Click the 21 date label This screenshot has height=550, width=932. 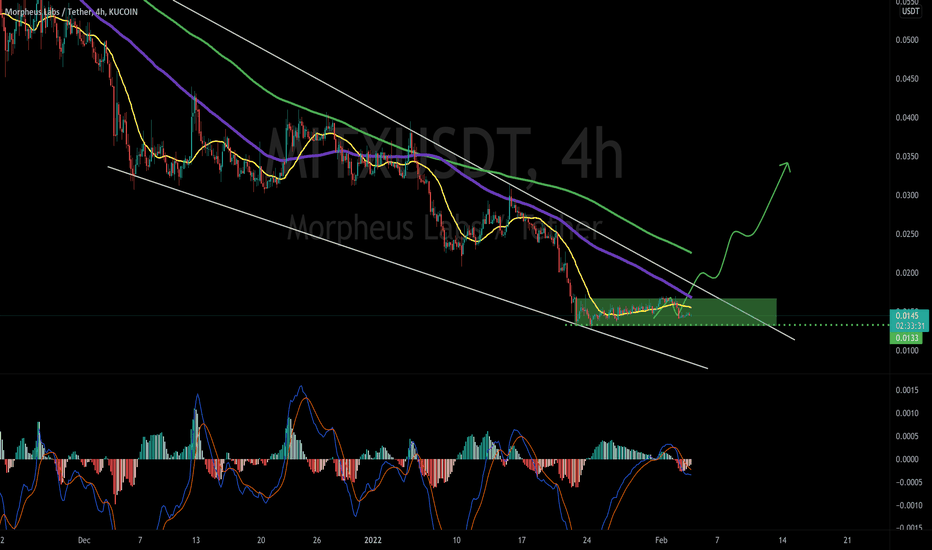coord(848,540)
